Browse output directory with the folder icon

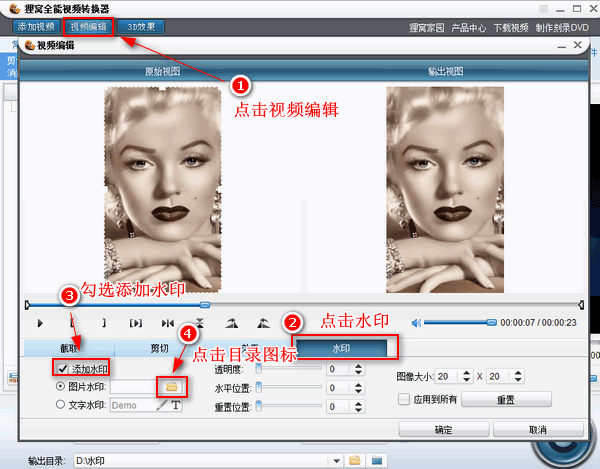(355, 460)
